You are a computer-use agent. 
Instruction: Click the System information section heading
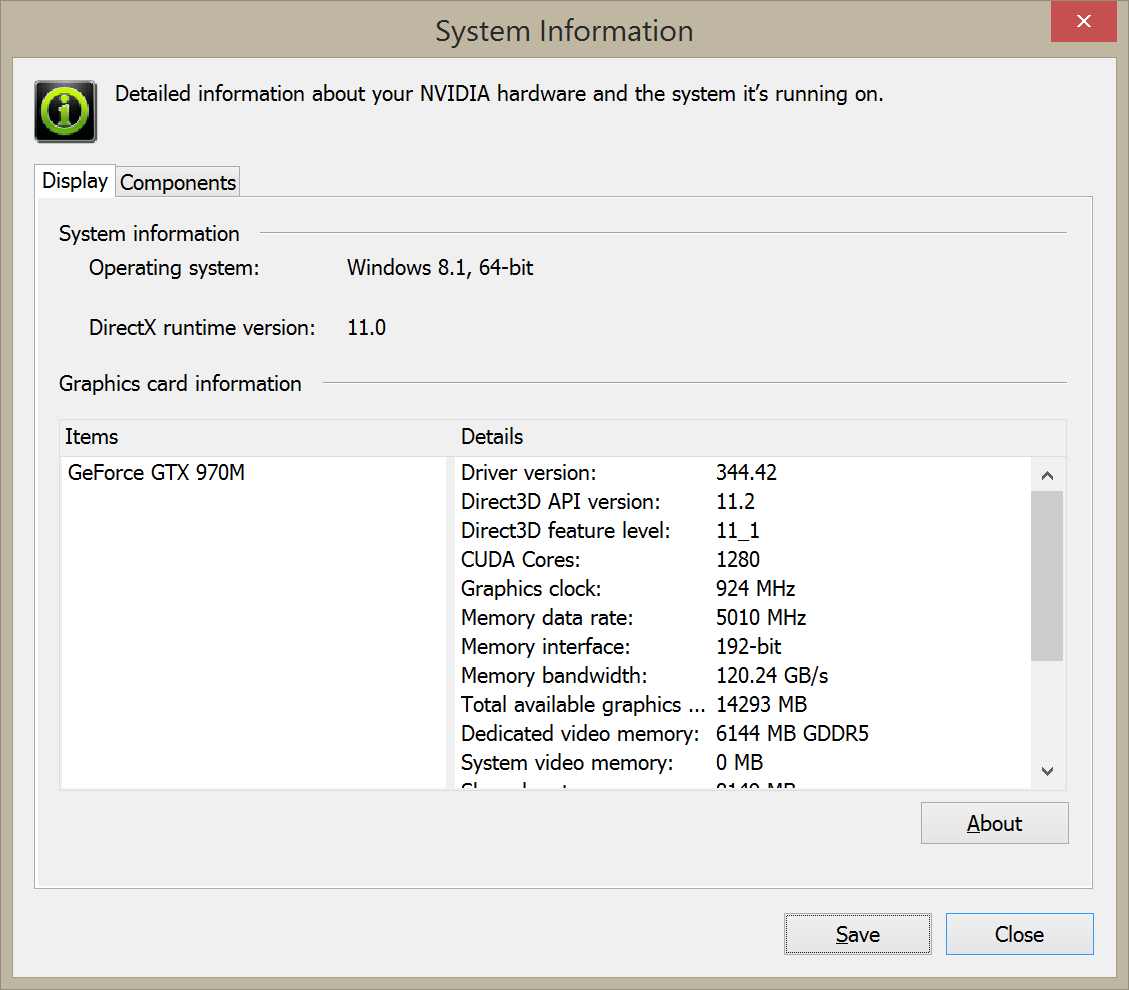pos(149,233)
